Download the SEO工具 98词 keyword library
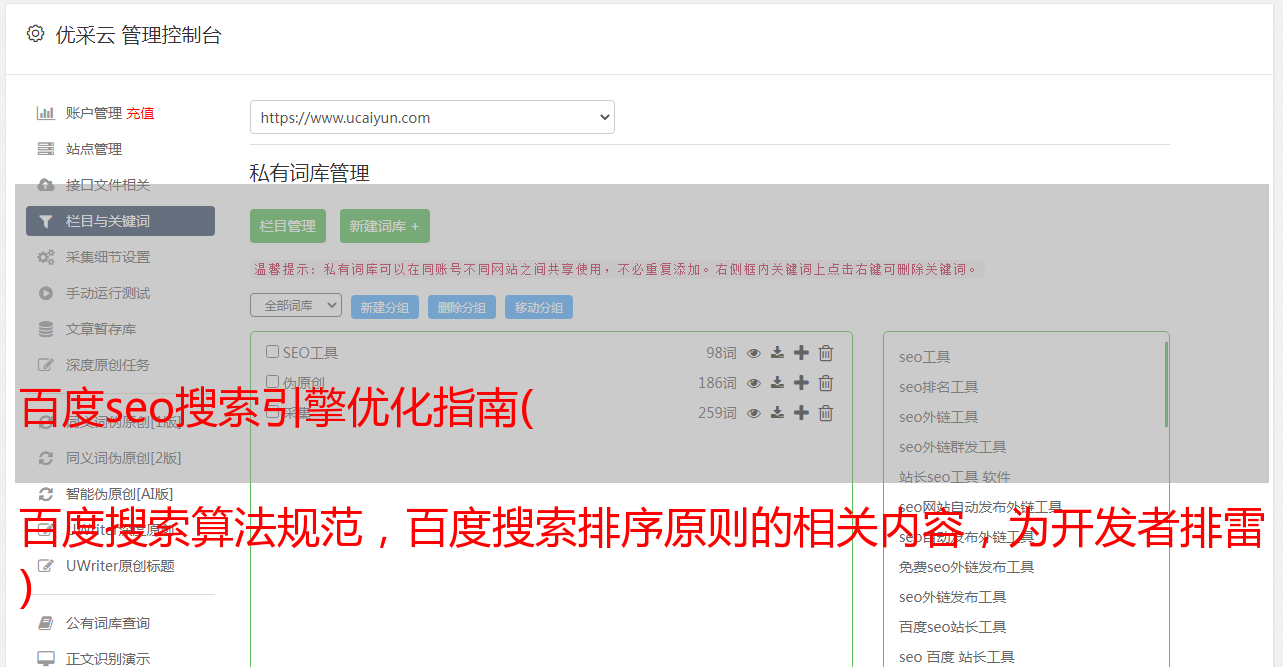The width and height of the screenshot is (1283, 667). click(777, 353)
